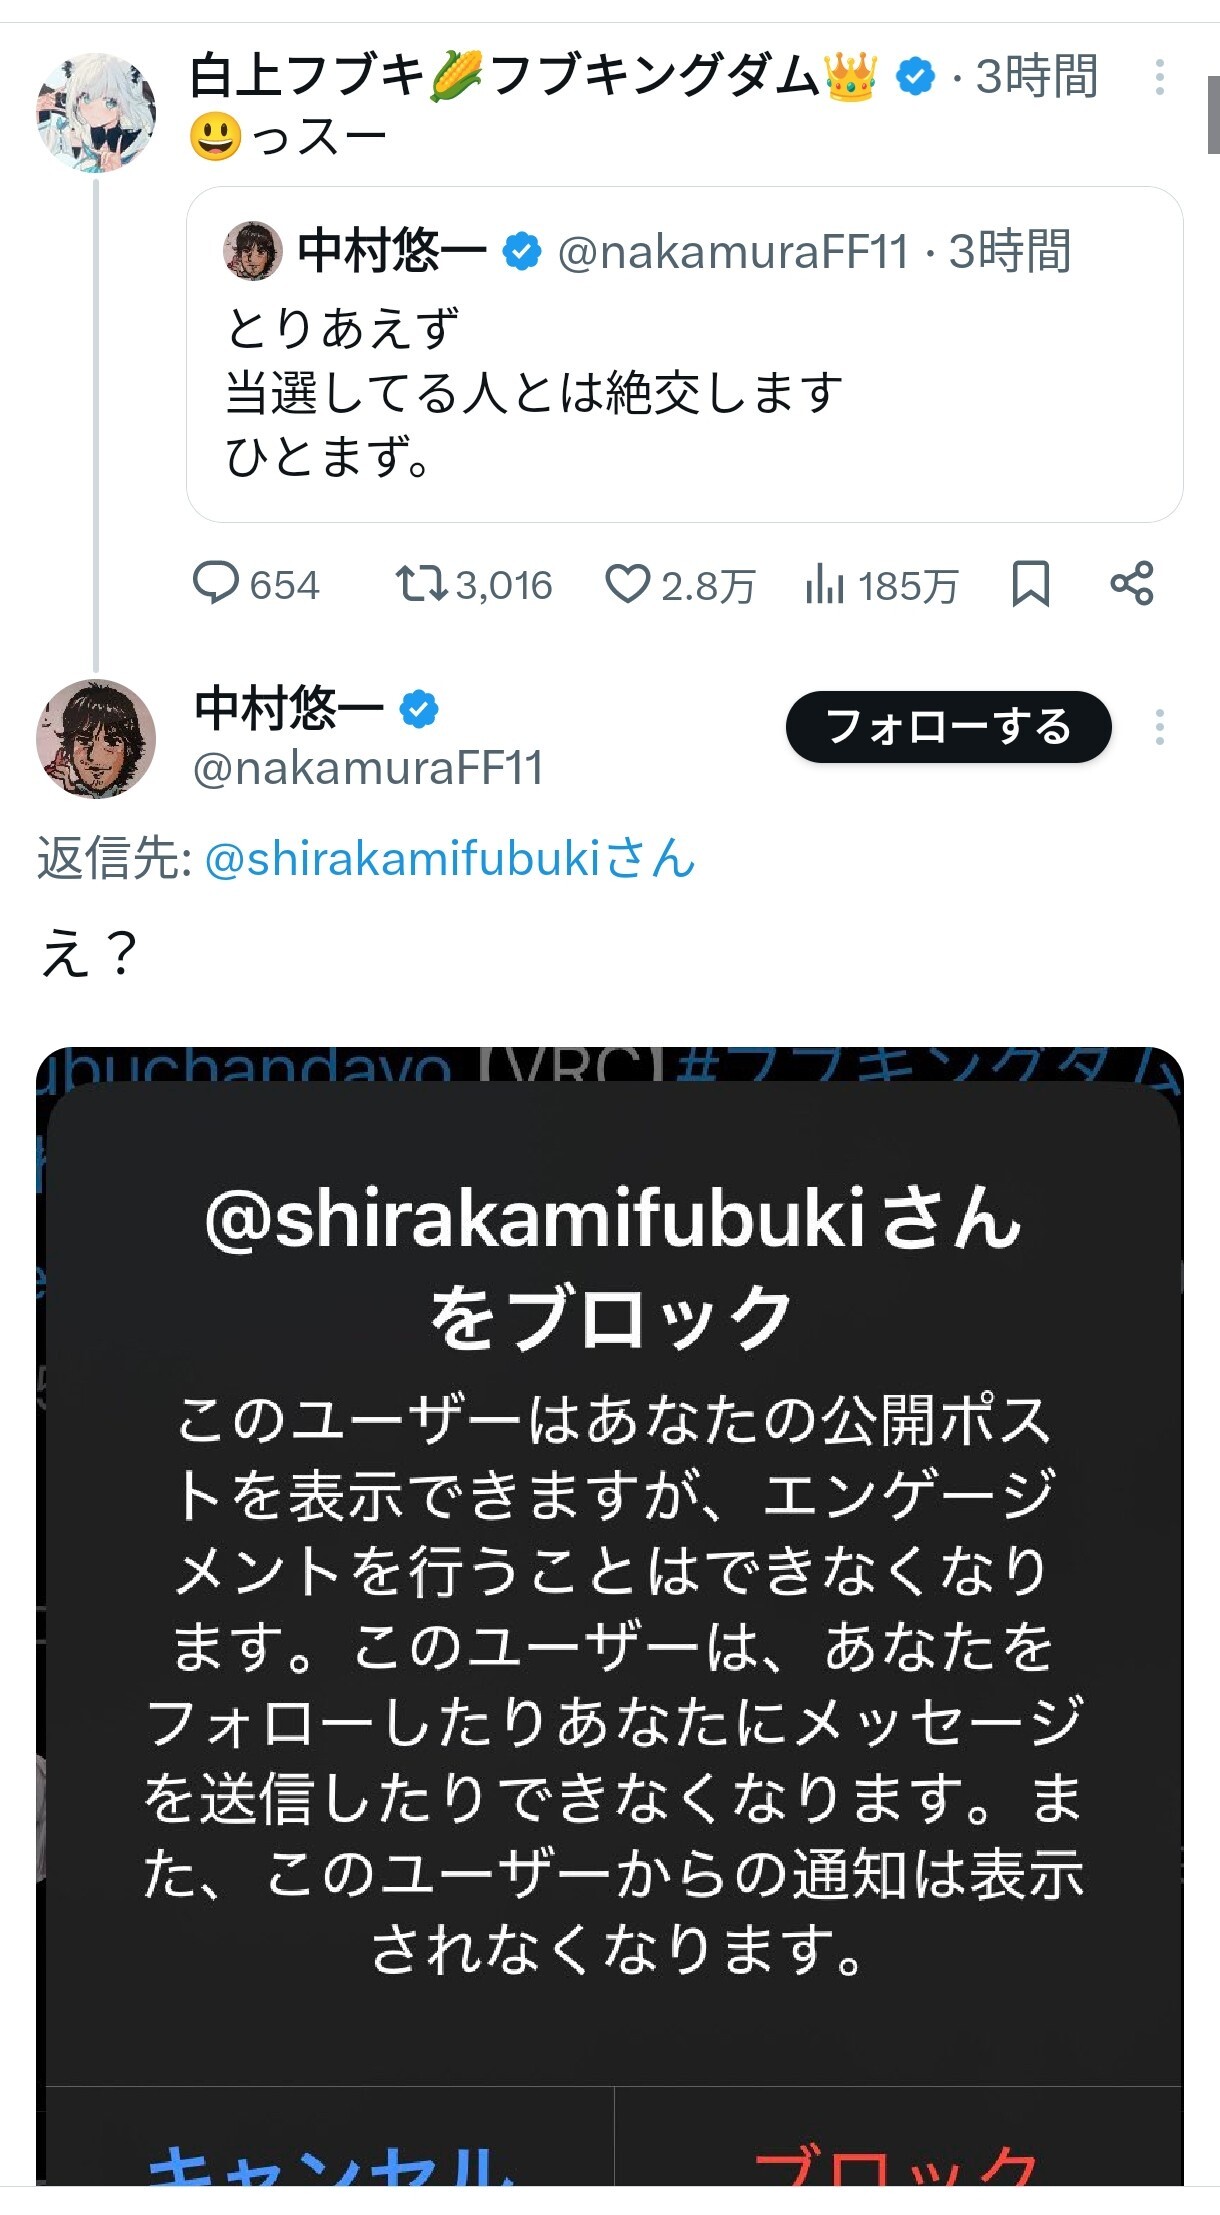The height and width of the screenshot is (2215, 1220).
Task: Click the repost icon showing 3,016
Action: click(421, 584)
